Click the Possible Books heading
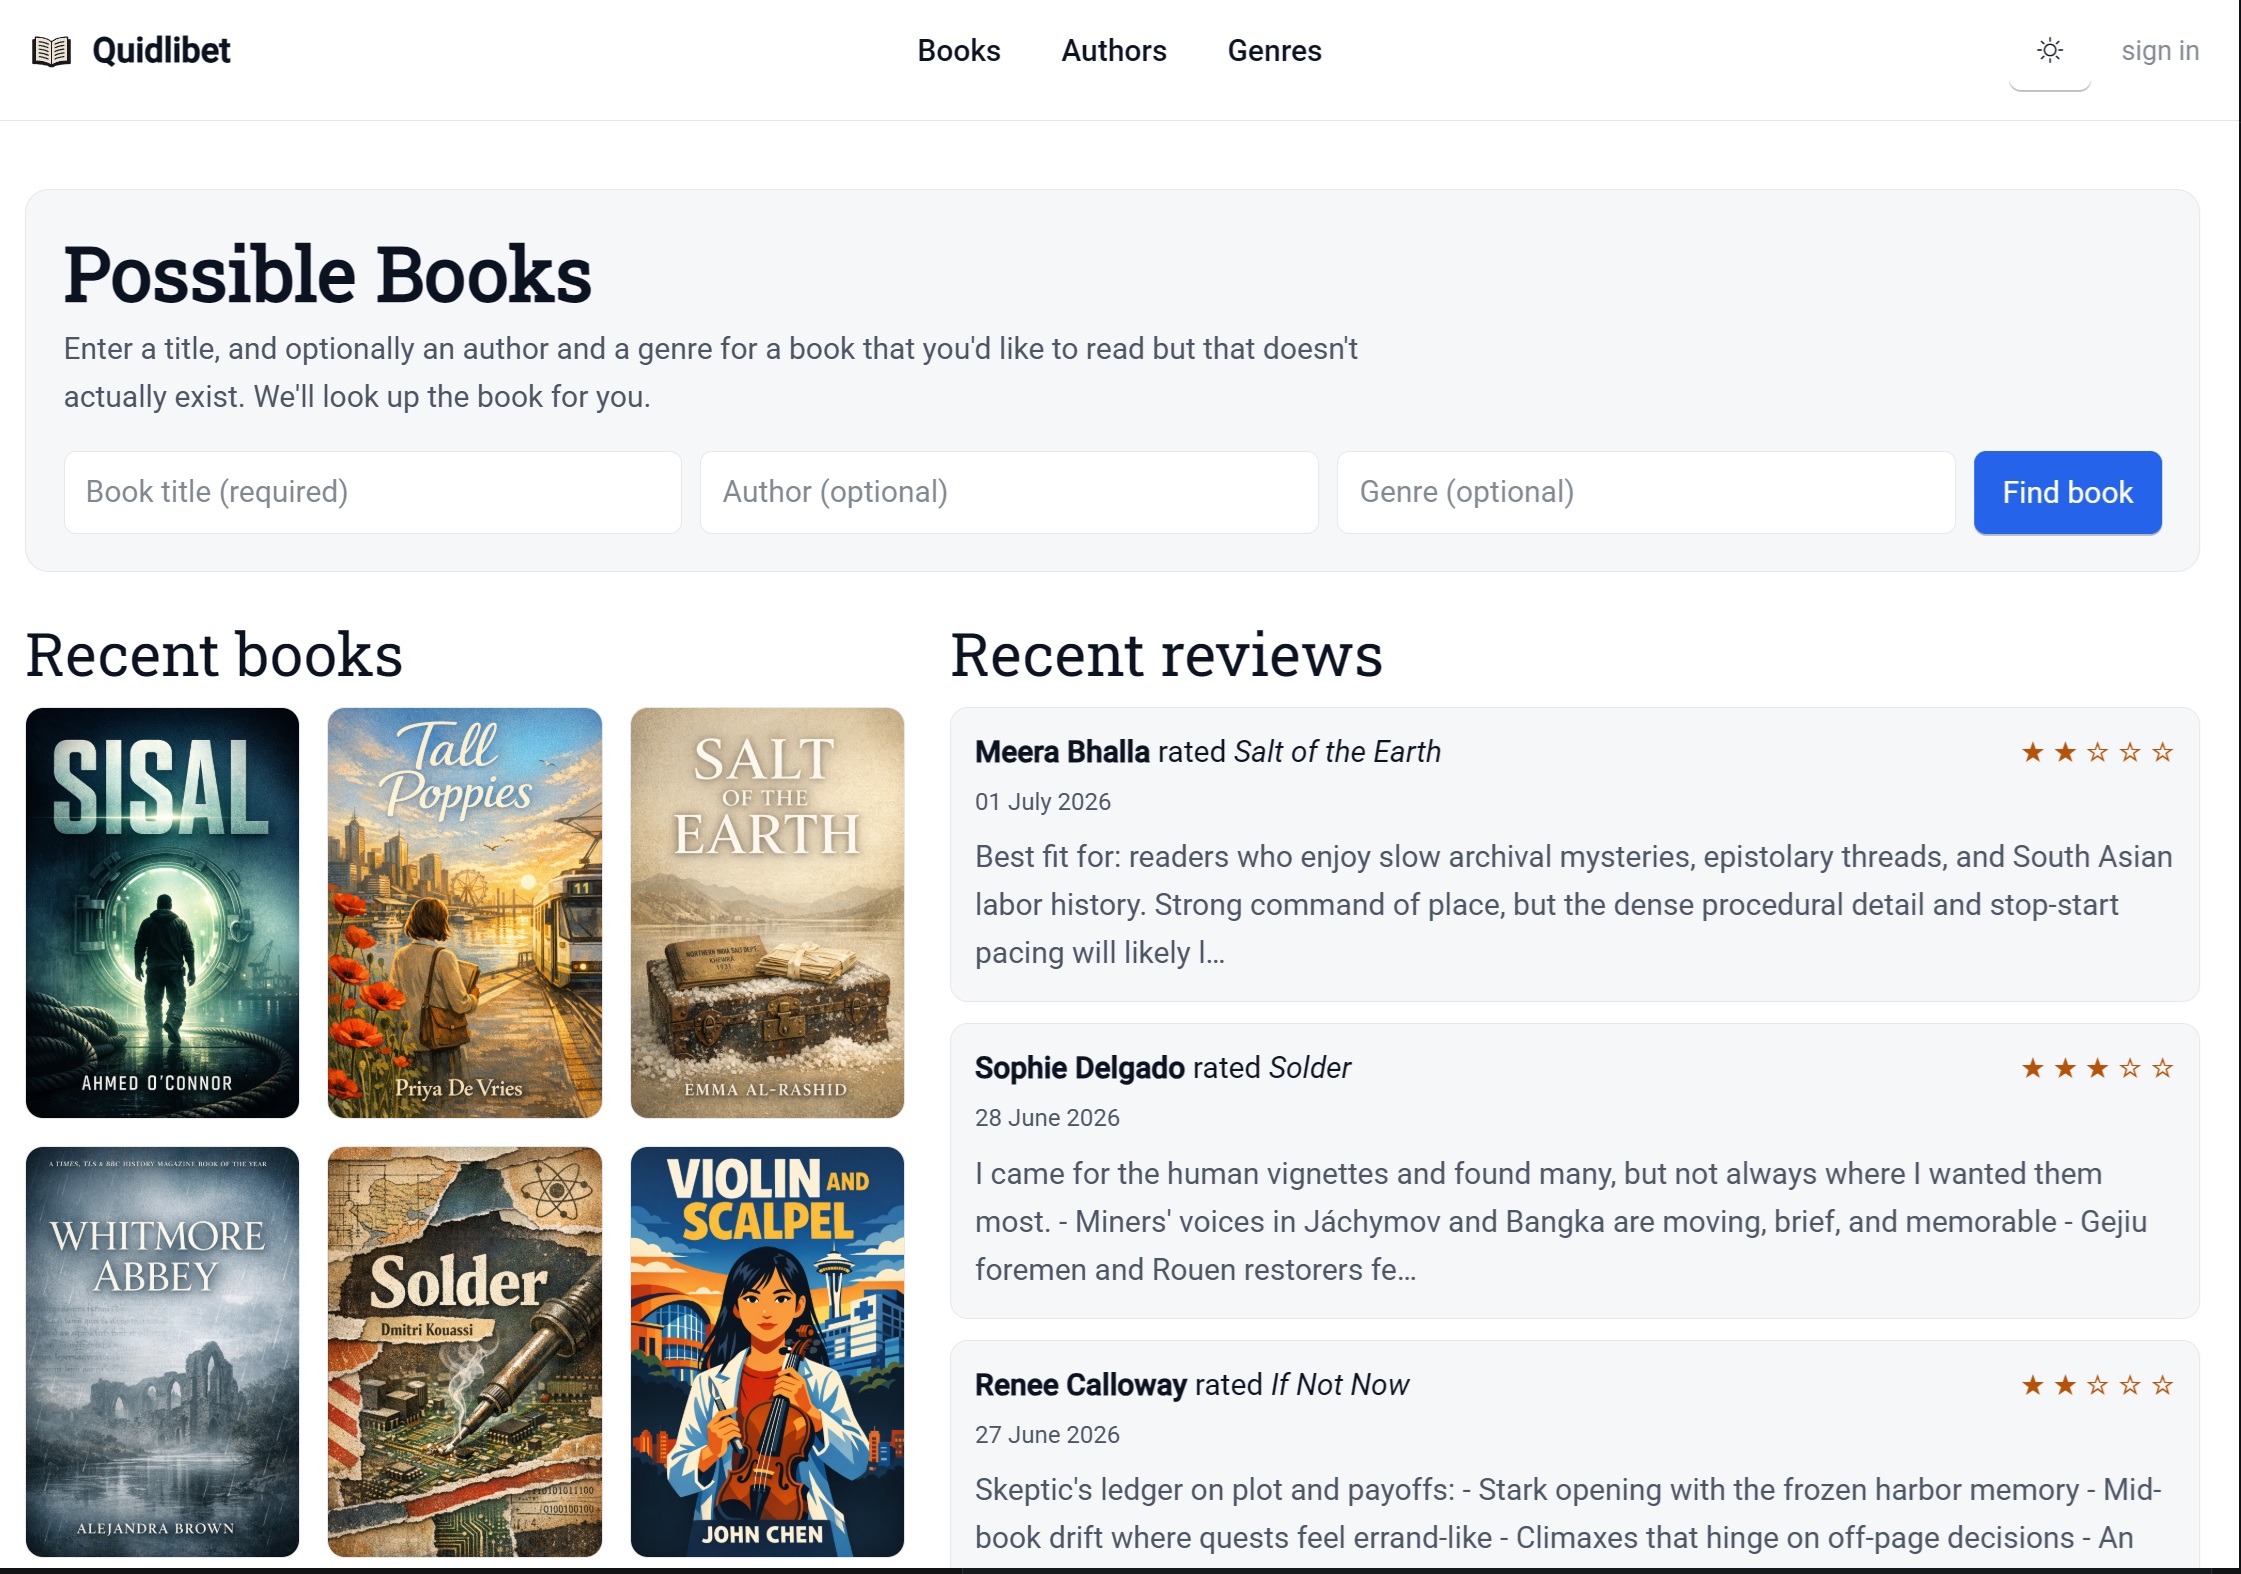 click(x=328, y=274)
